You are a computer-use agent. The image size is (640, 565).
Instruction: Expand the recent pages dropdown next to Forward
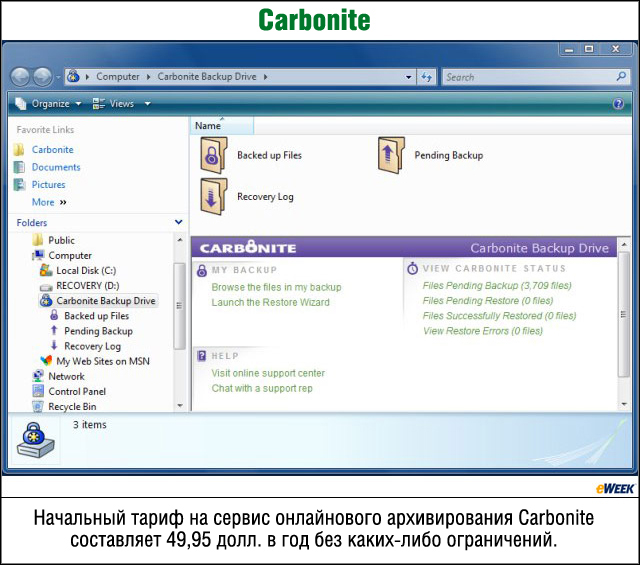click(58, 77)
